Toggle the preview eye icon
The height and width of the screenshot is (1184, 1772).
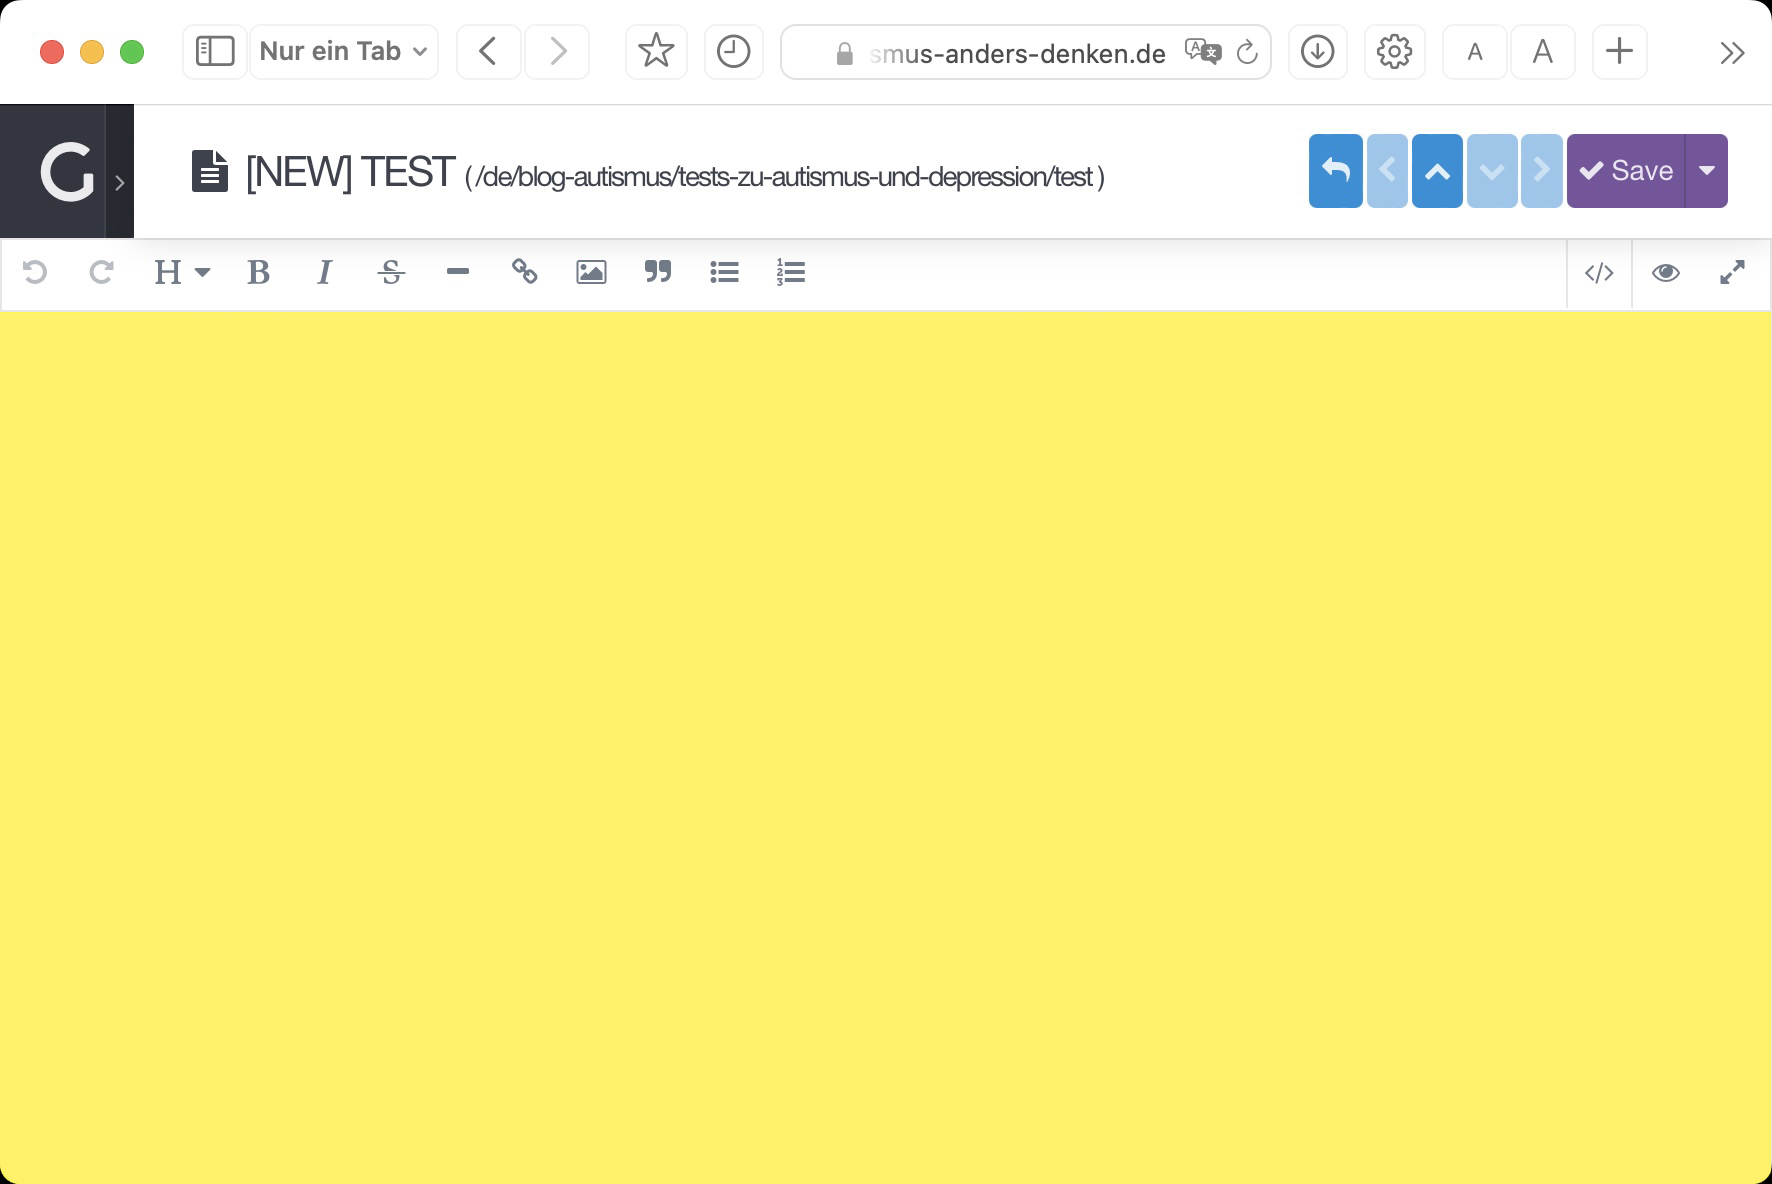pyautogui.click(x=1666, y=273)
